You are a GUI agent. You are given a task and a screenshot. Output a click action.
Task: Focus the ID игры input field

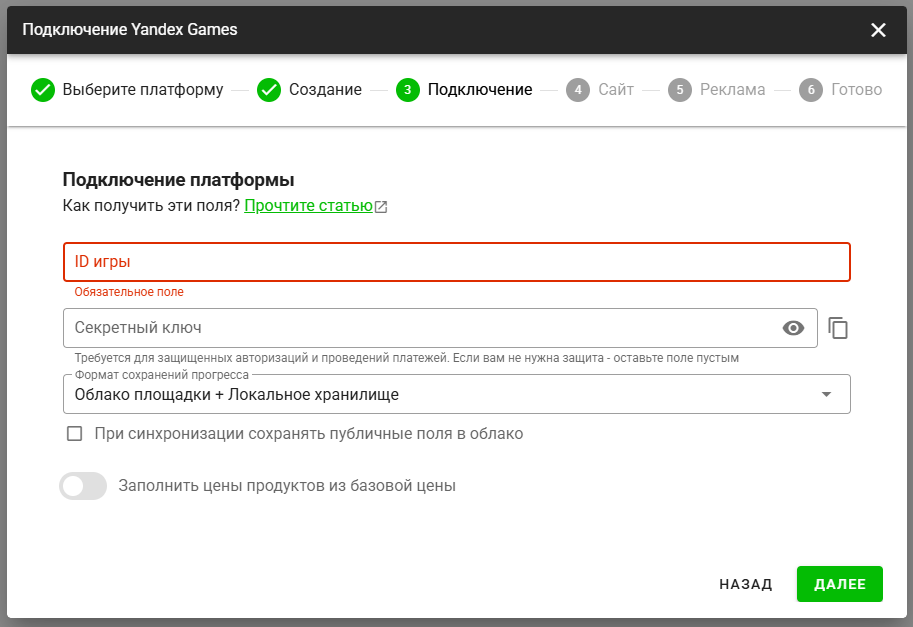(x=456, y=262)
